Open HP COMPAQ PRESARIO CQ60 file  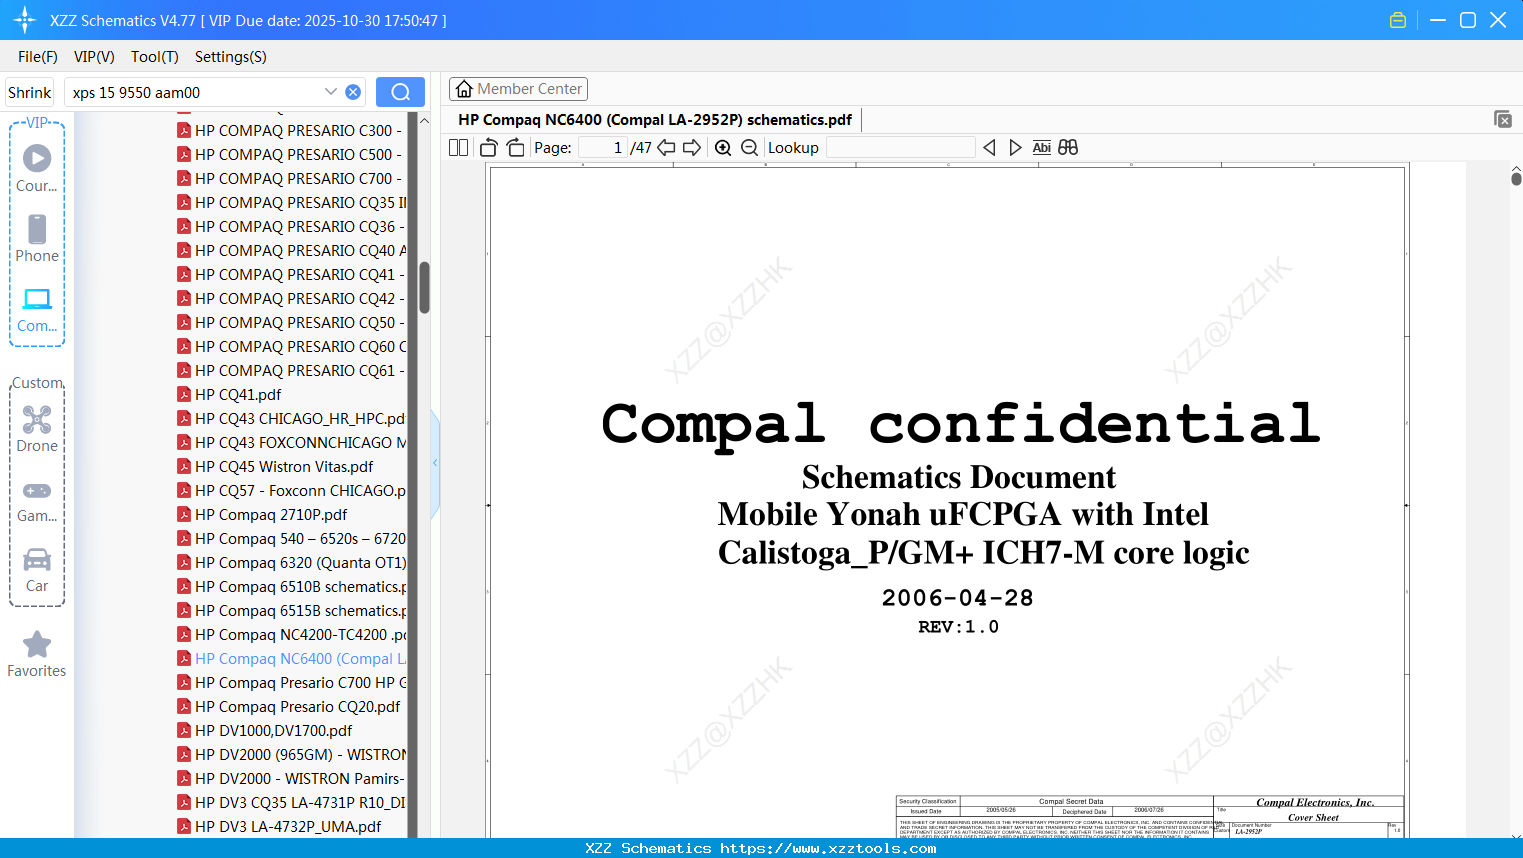(x=291, y=346)
